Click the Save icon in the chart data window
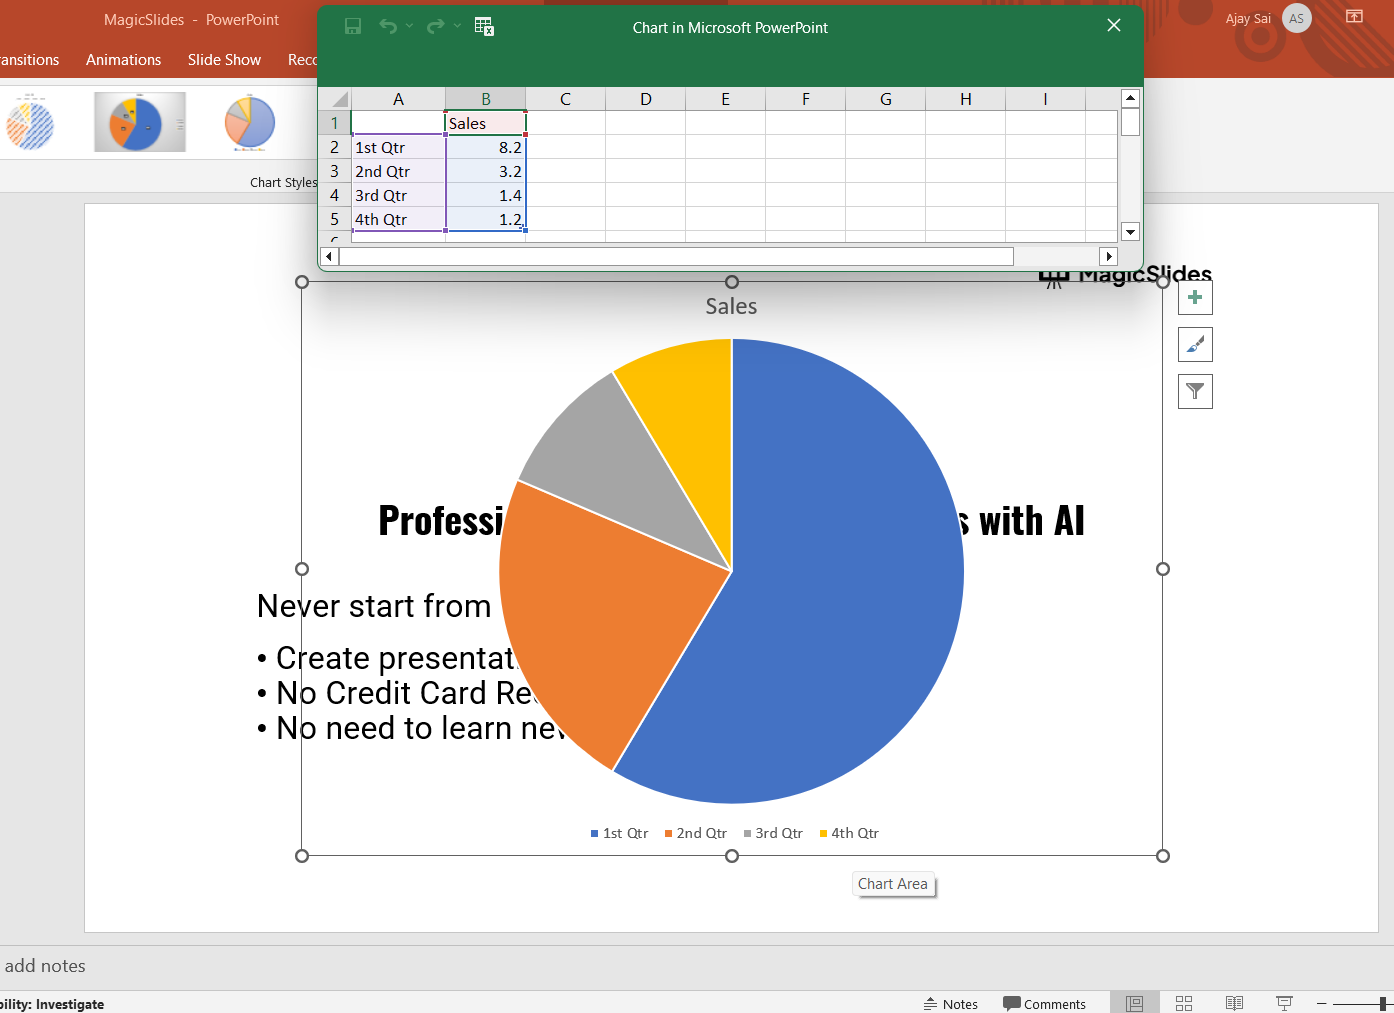Screen dimensions: 1394x1013 pyautogui.click(x=353, y=26)
